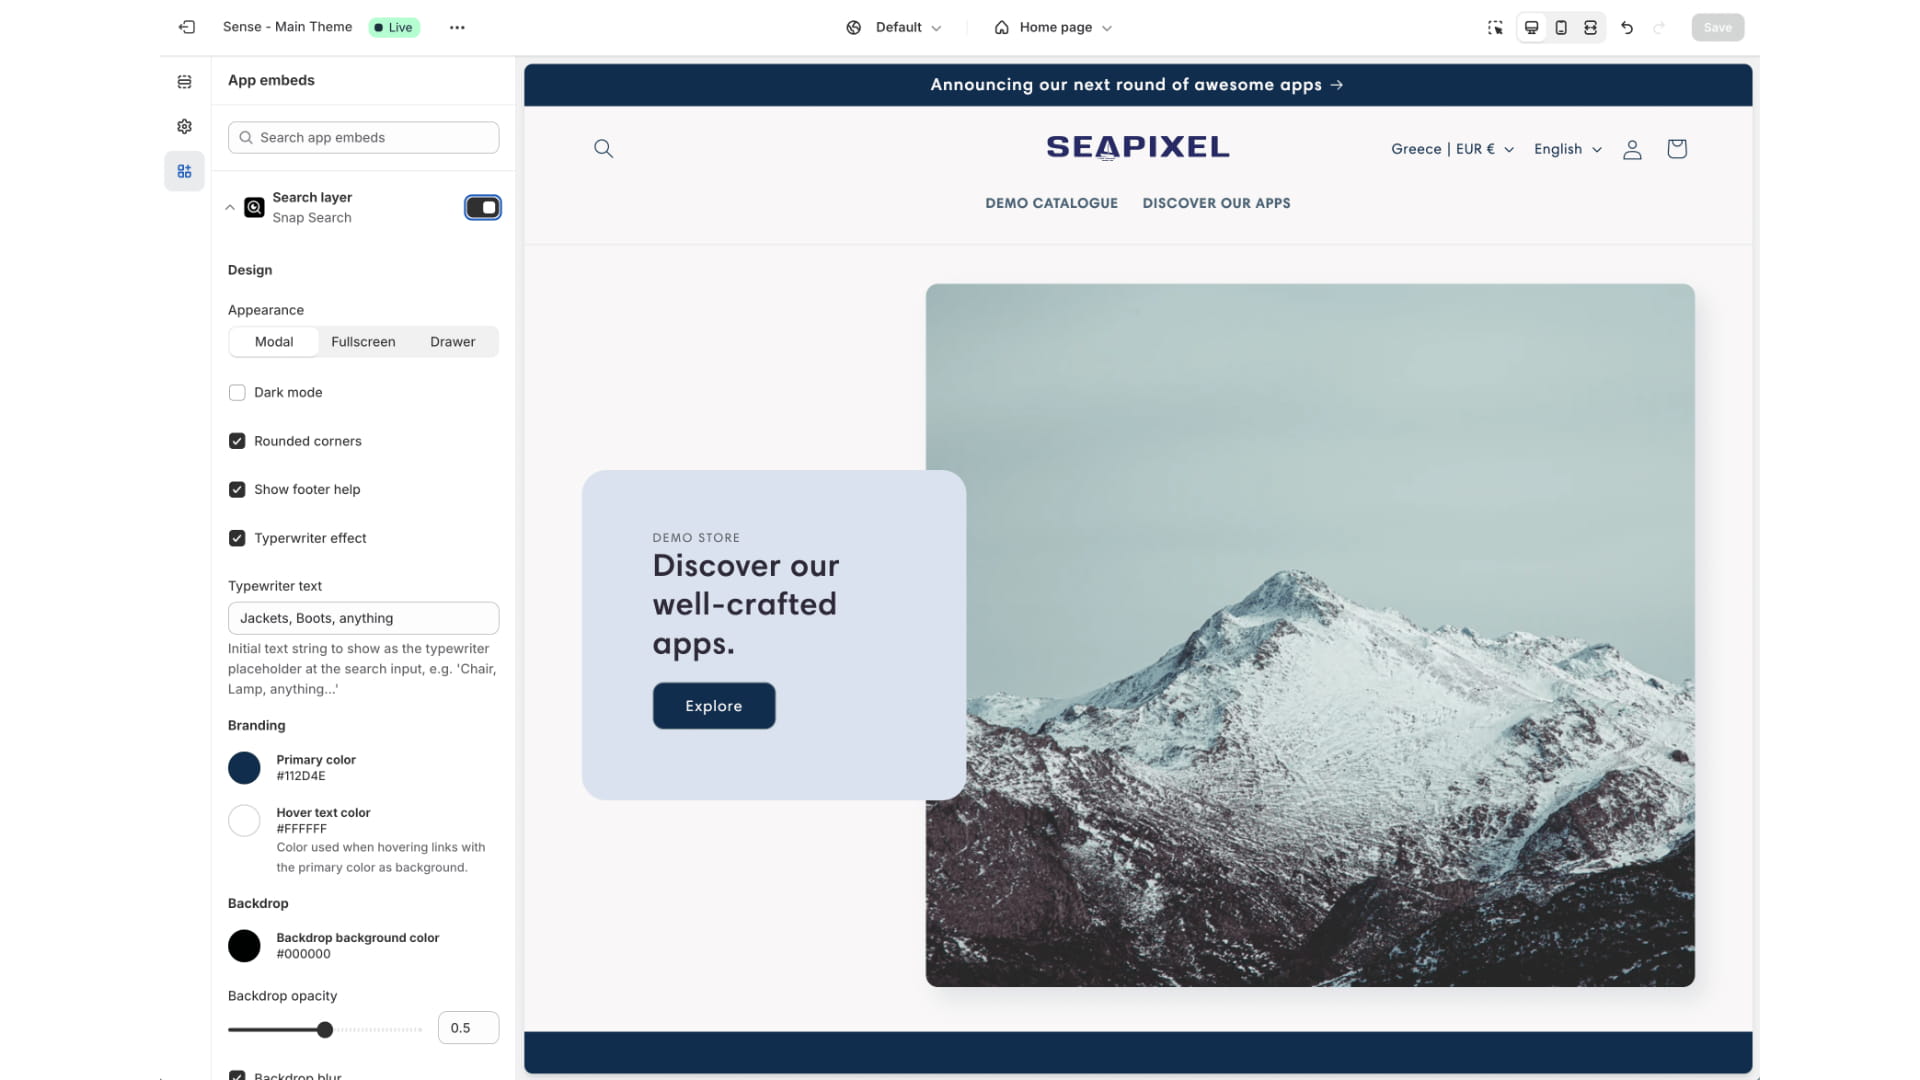
Task: Click the desktop preview icon
Action: coord(1531,26)
